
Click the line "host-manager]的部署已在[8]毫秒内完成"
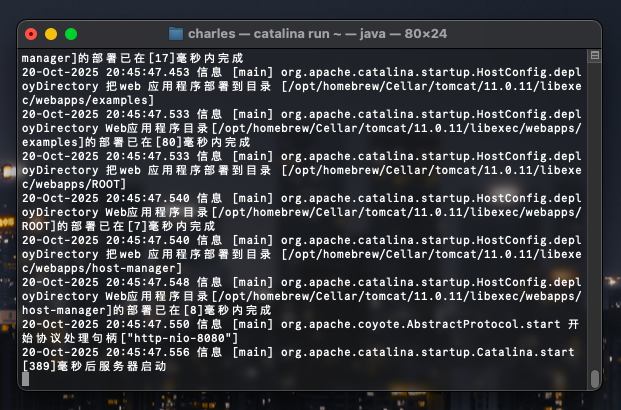click(x=147, y=310)
